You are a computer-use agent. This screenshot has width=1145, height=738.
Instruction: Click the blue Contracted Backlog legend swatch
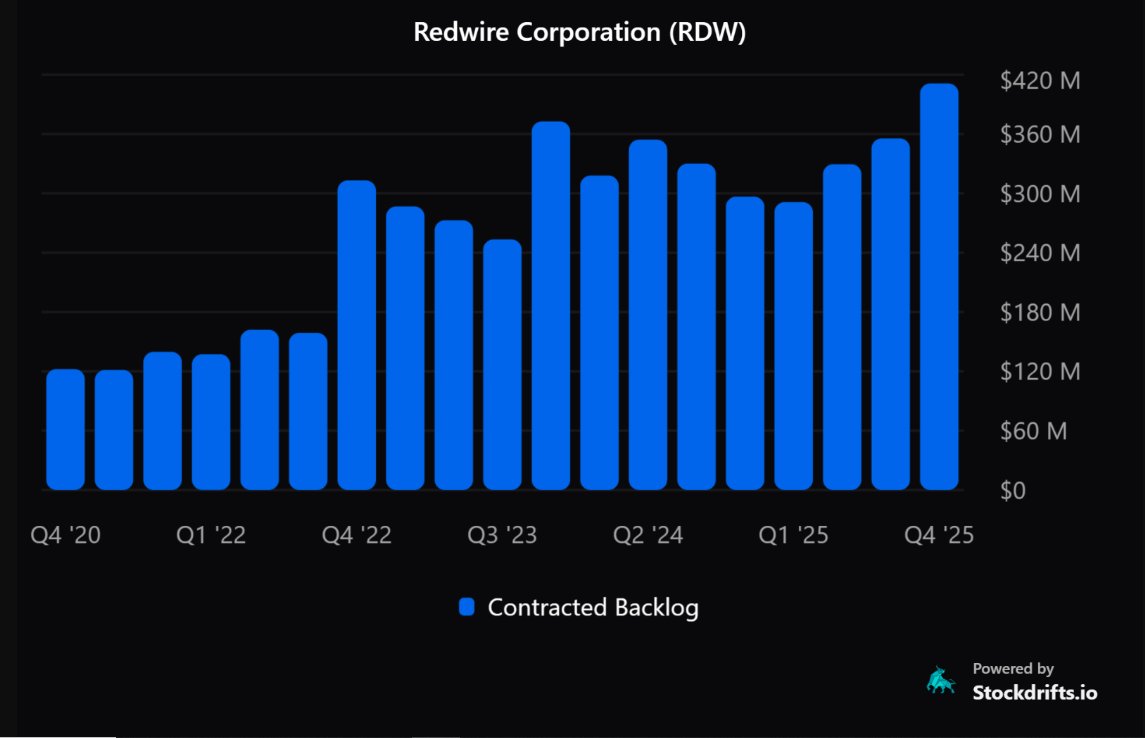tap(467, 607)
